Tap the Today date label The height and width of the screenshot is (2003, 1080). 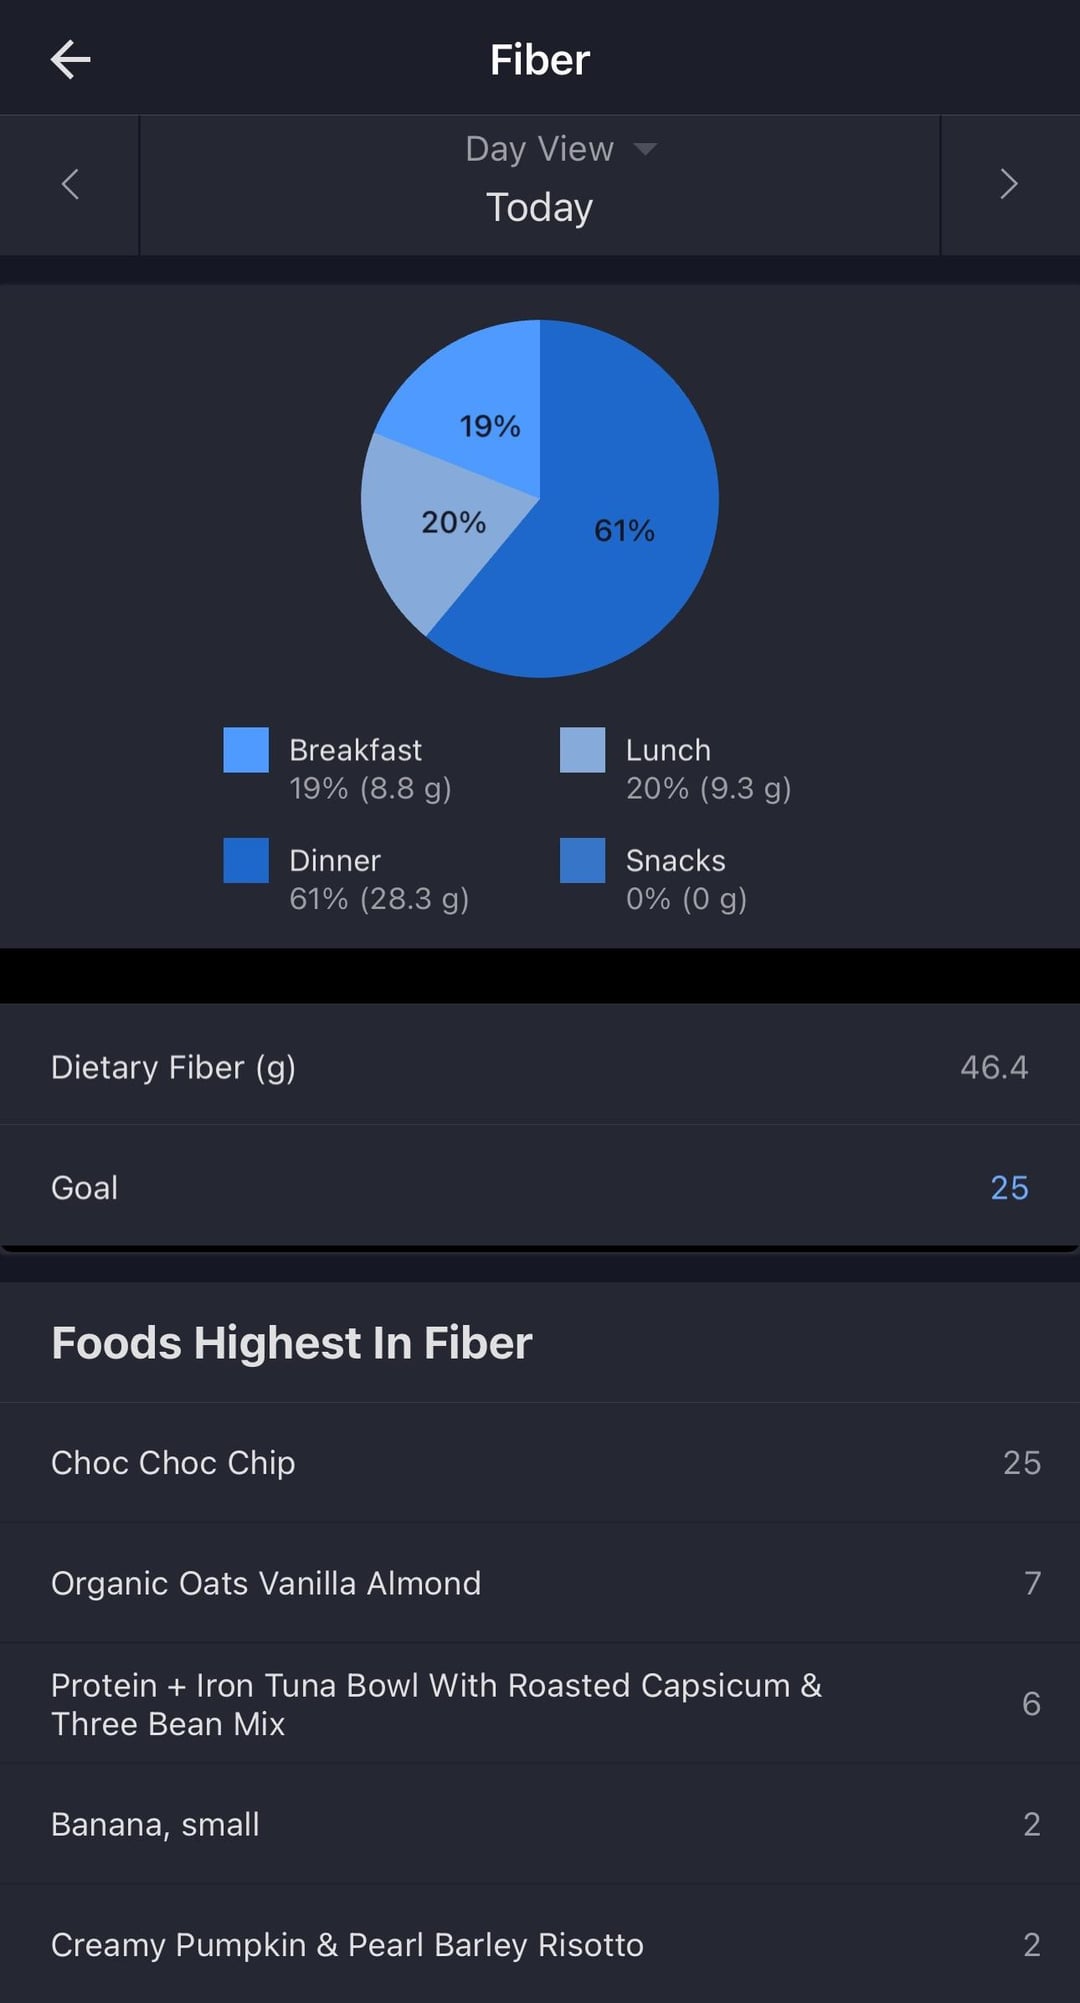pyautogui.click(x=539, y=208)
